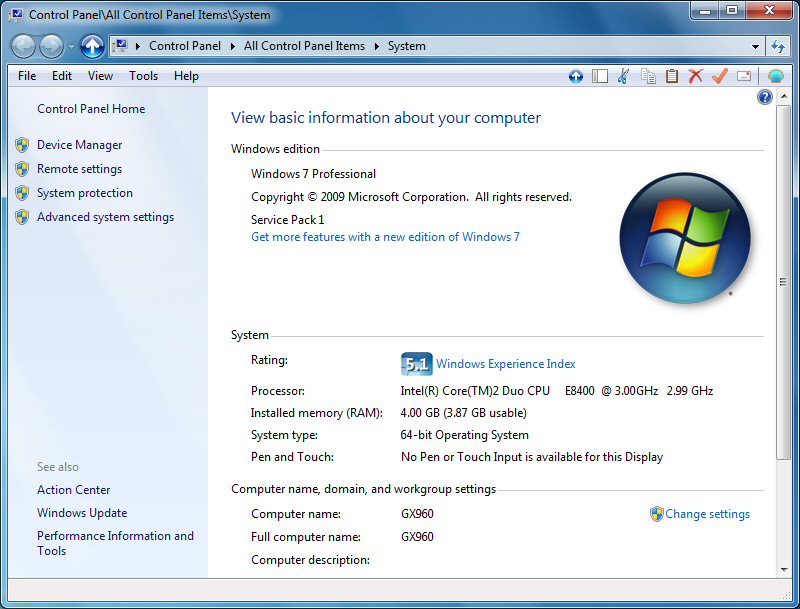Open the recent pages dropdown beside Forward
Image resolution: width=800 pixels, height=609 pixels.
71,47
